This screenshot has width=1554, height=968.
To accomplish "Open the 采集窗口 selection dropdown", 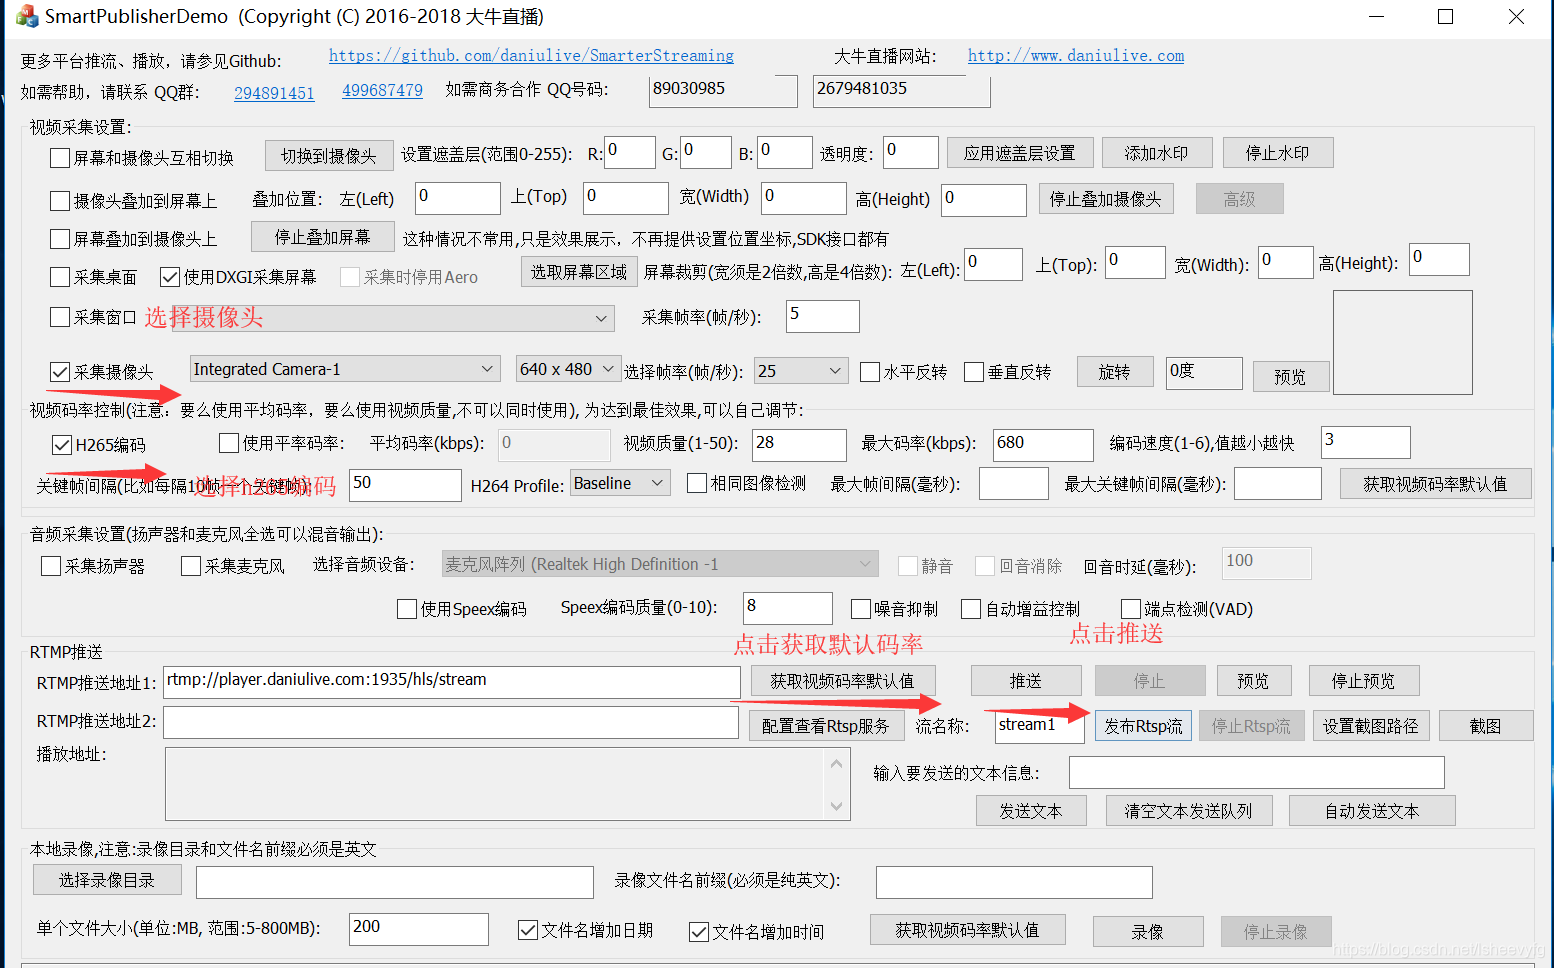I will (600, 317).
